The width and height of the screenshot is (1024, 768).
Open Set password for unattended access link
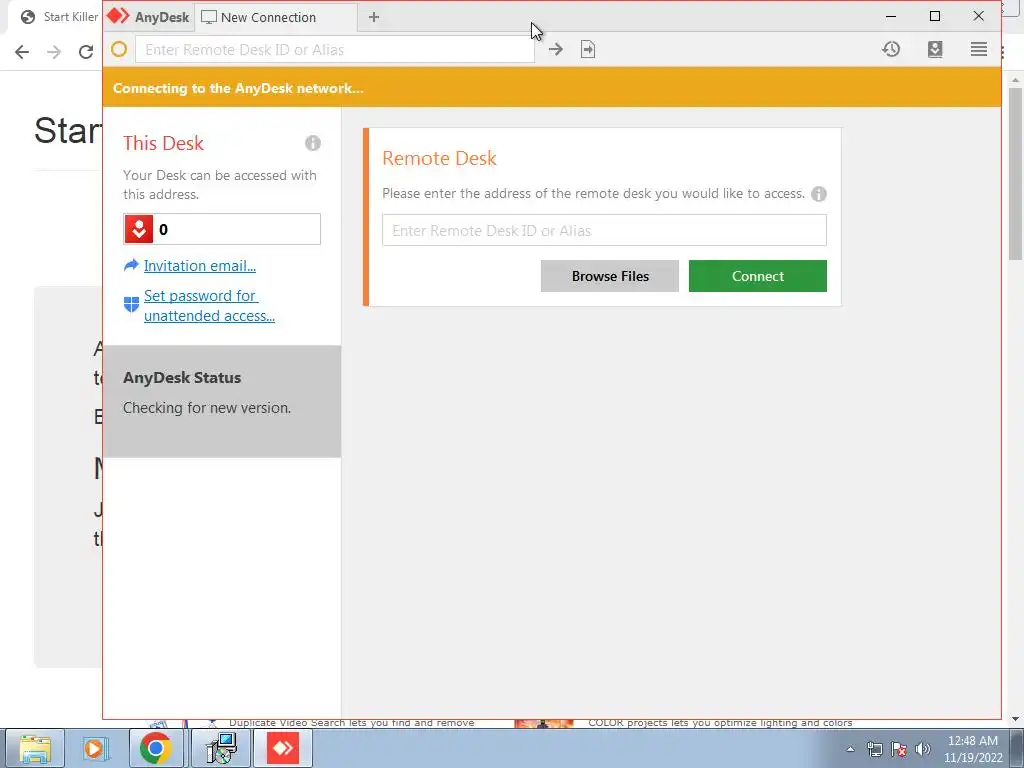pyautogui.click(x=209, y=306)
